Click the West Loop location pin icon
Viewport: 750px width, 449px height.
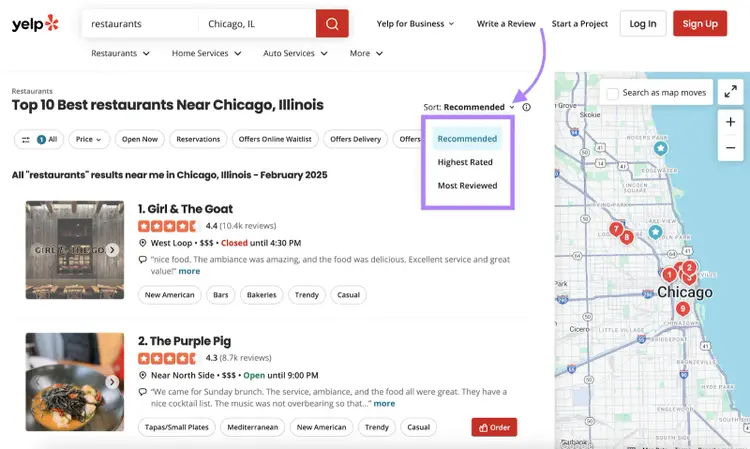pos(143,243)
